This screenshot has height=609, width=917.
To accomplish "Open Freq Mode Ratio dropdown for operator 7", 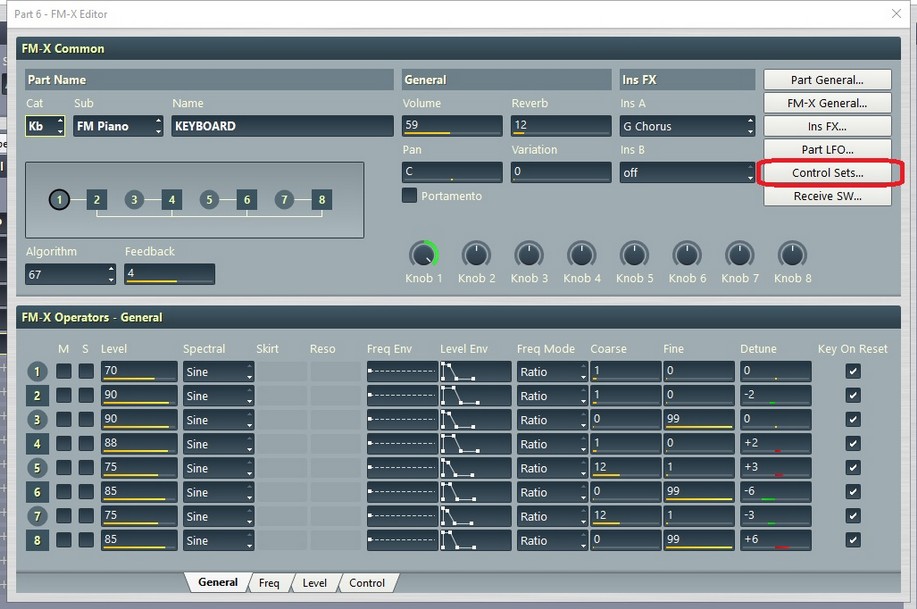I will tap(552, 516).
